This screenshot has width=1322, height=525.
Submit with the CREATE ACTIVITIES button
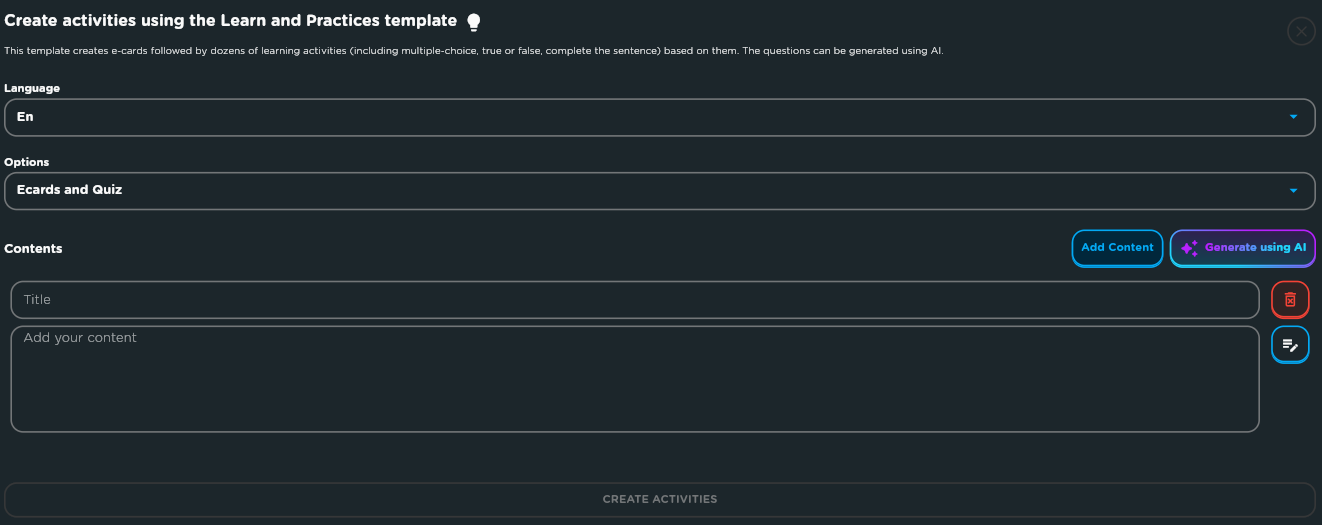[660, 499]
